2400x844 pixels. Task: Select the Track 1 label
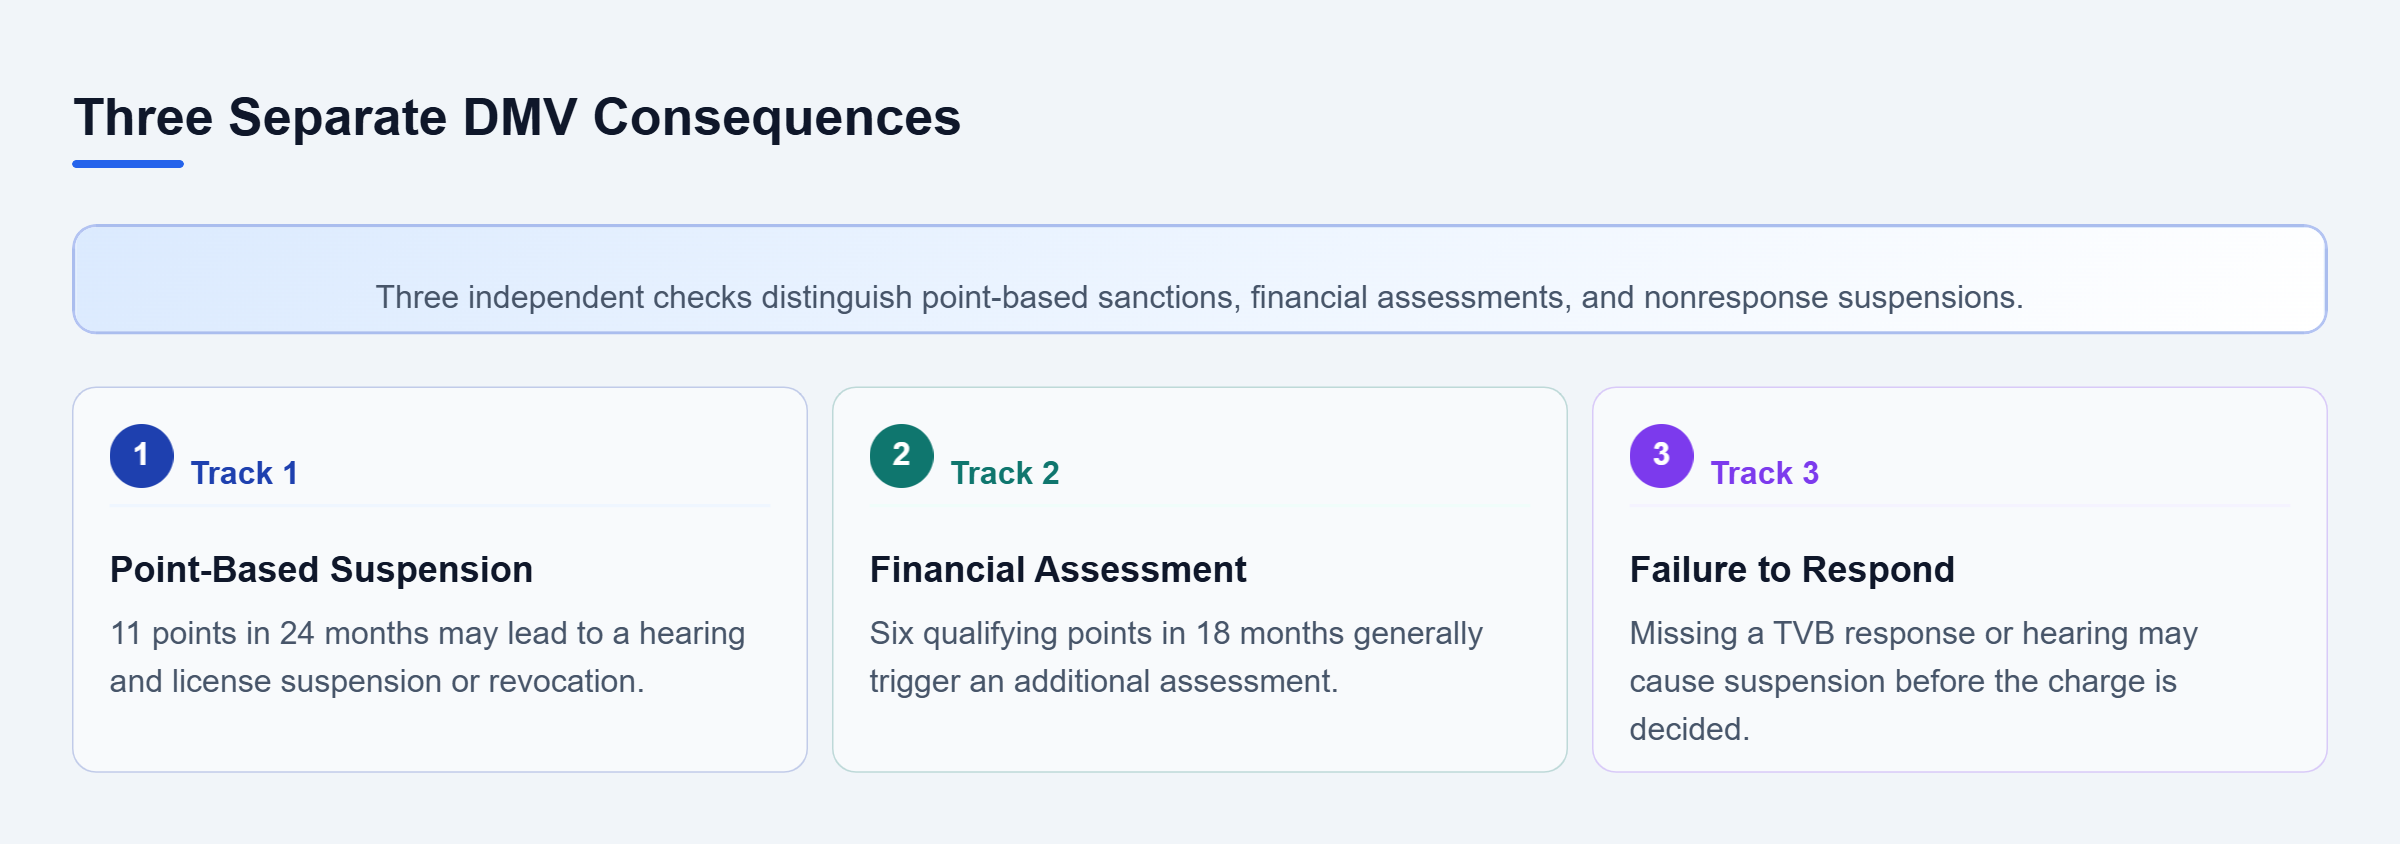click(x=244, y=473)
